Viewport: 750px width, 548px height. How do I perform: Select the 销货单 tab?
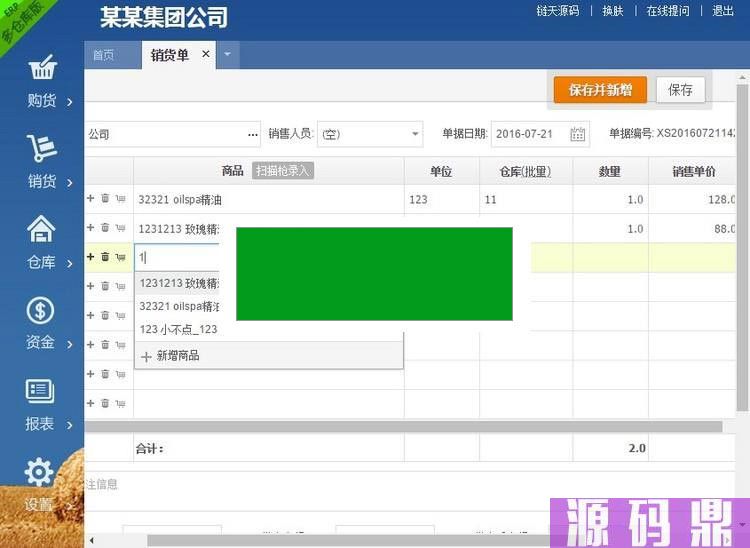[170, 55]
